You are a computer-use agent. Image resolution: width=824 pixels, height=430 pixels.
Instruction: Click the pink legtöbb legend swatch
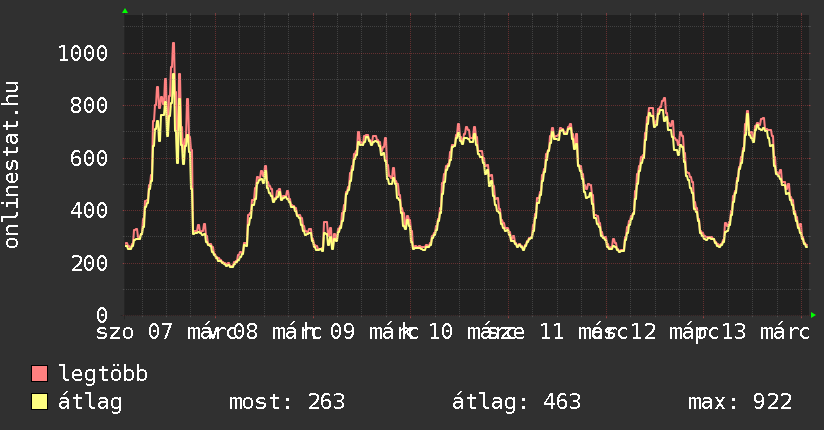coord(40,375)
